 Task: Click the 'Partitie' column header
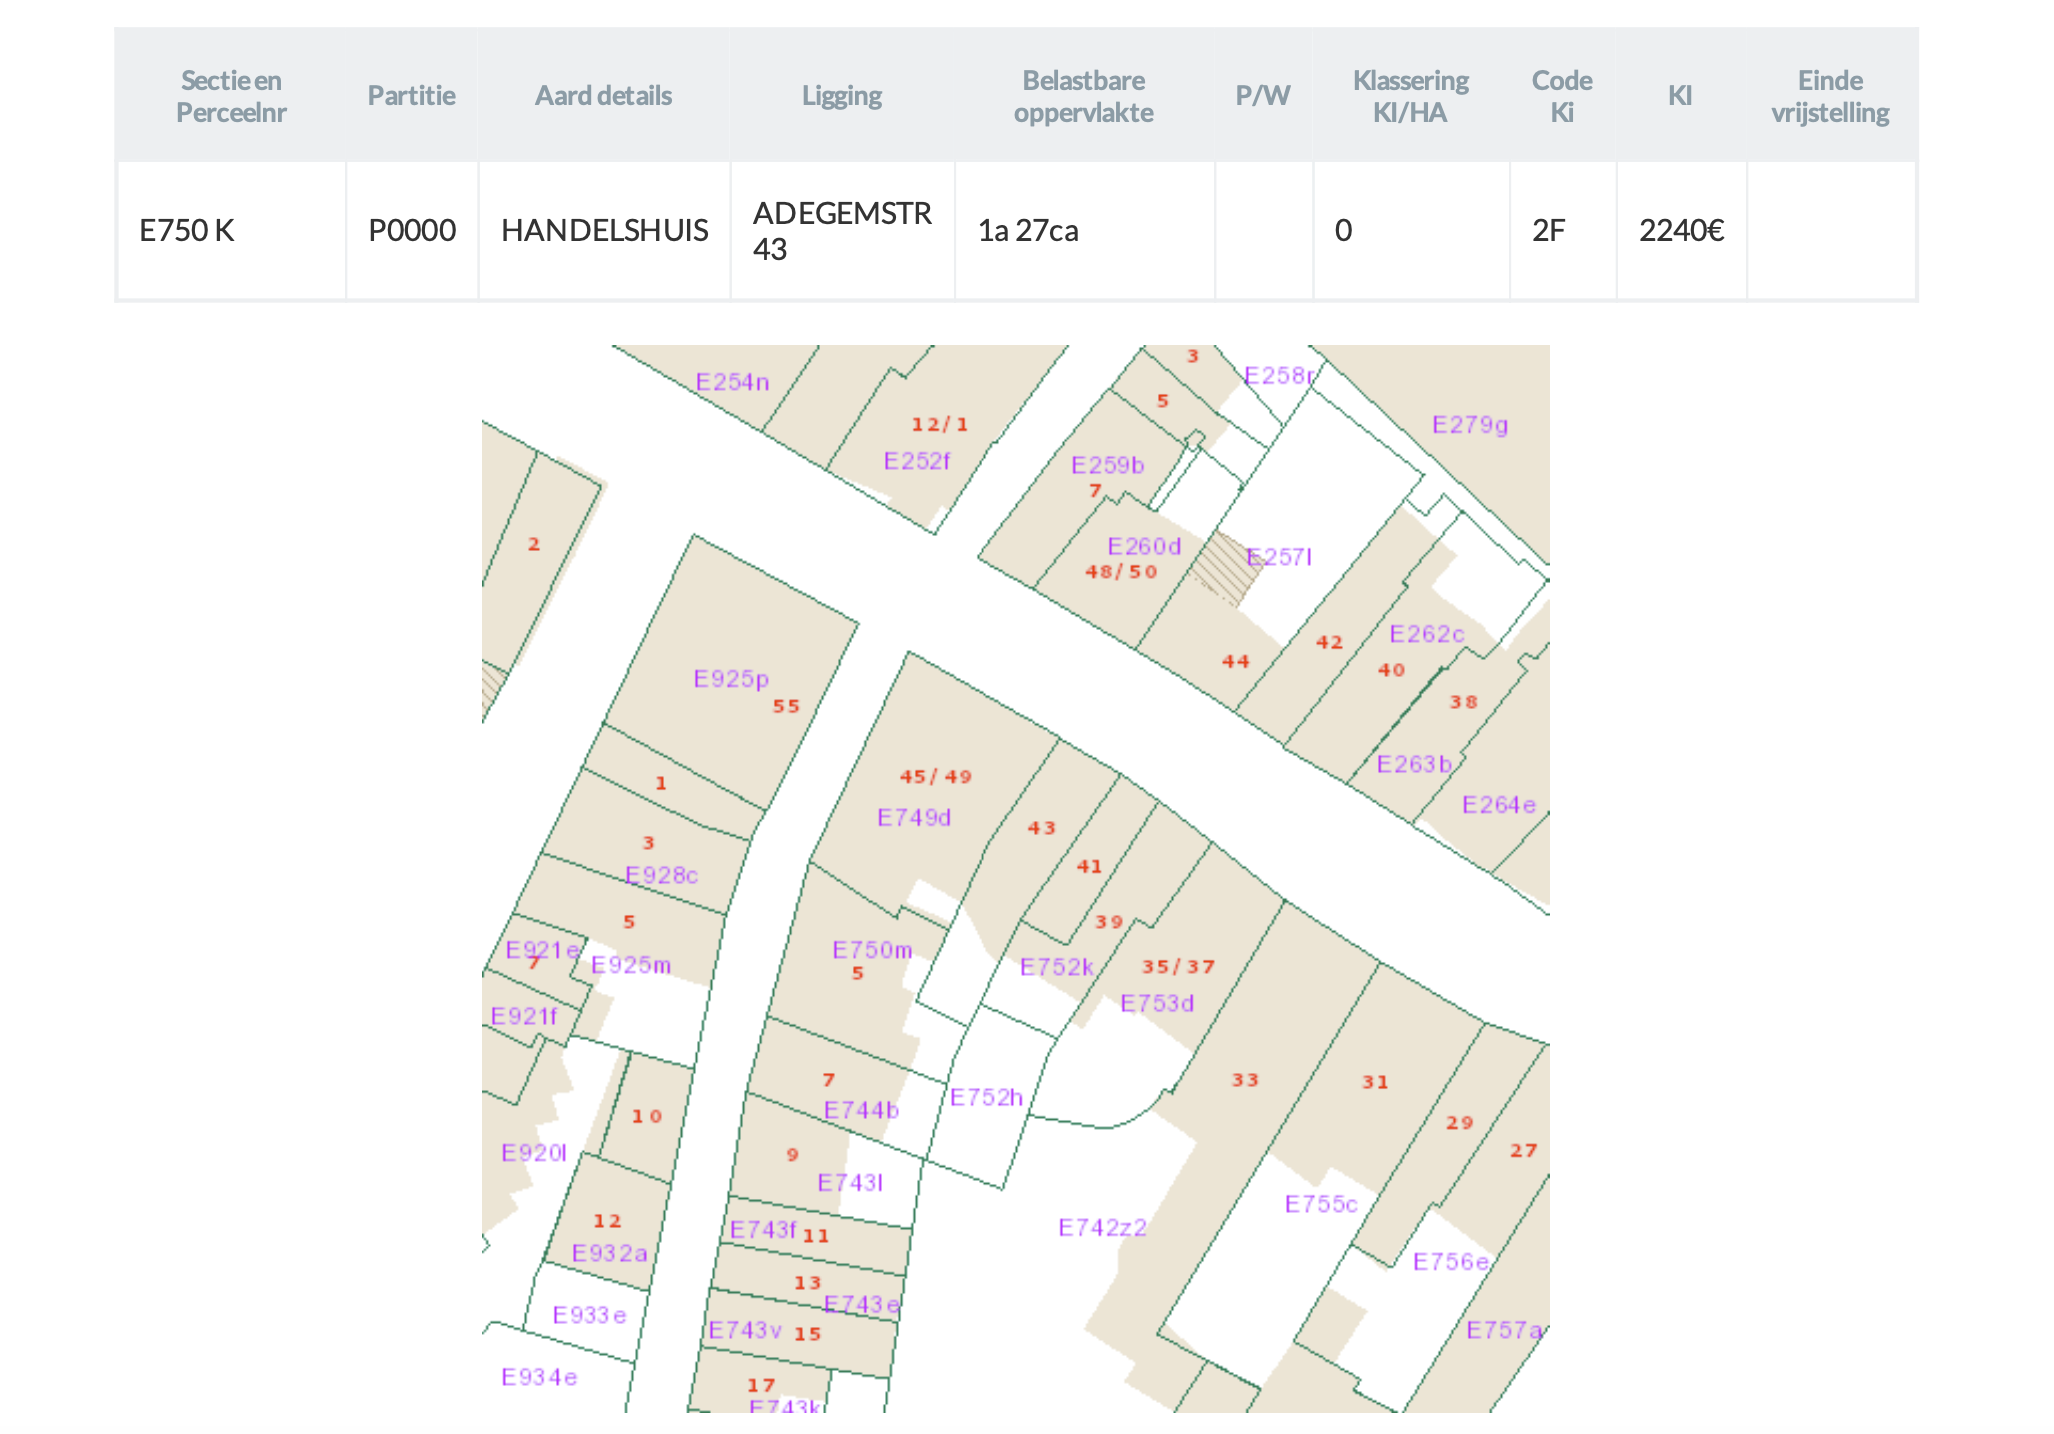click(x=411, y=96)
